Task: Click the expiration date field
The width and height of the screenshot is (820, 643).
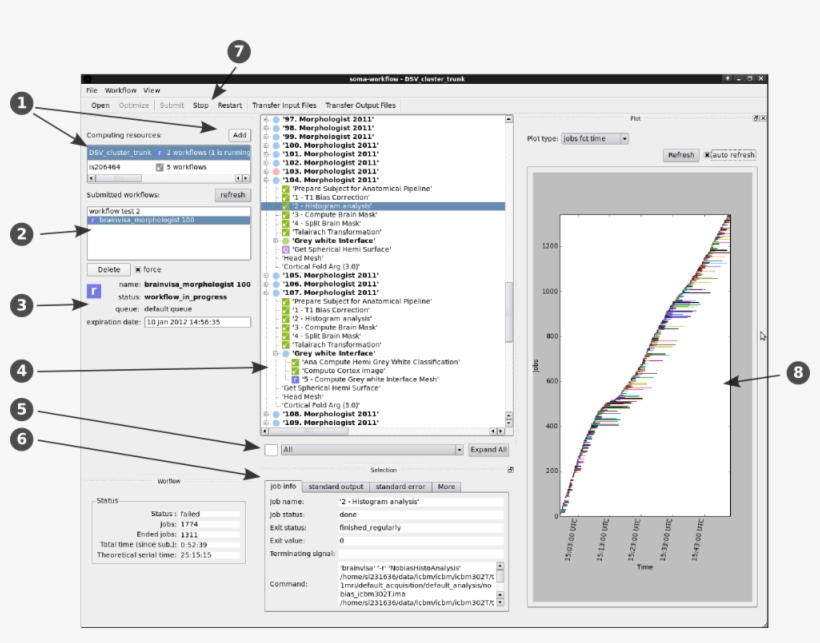Action: point(198,321)
